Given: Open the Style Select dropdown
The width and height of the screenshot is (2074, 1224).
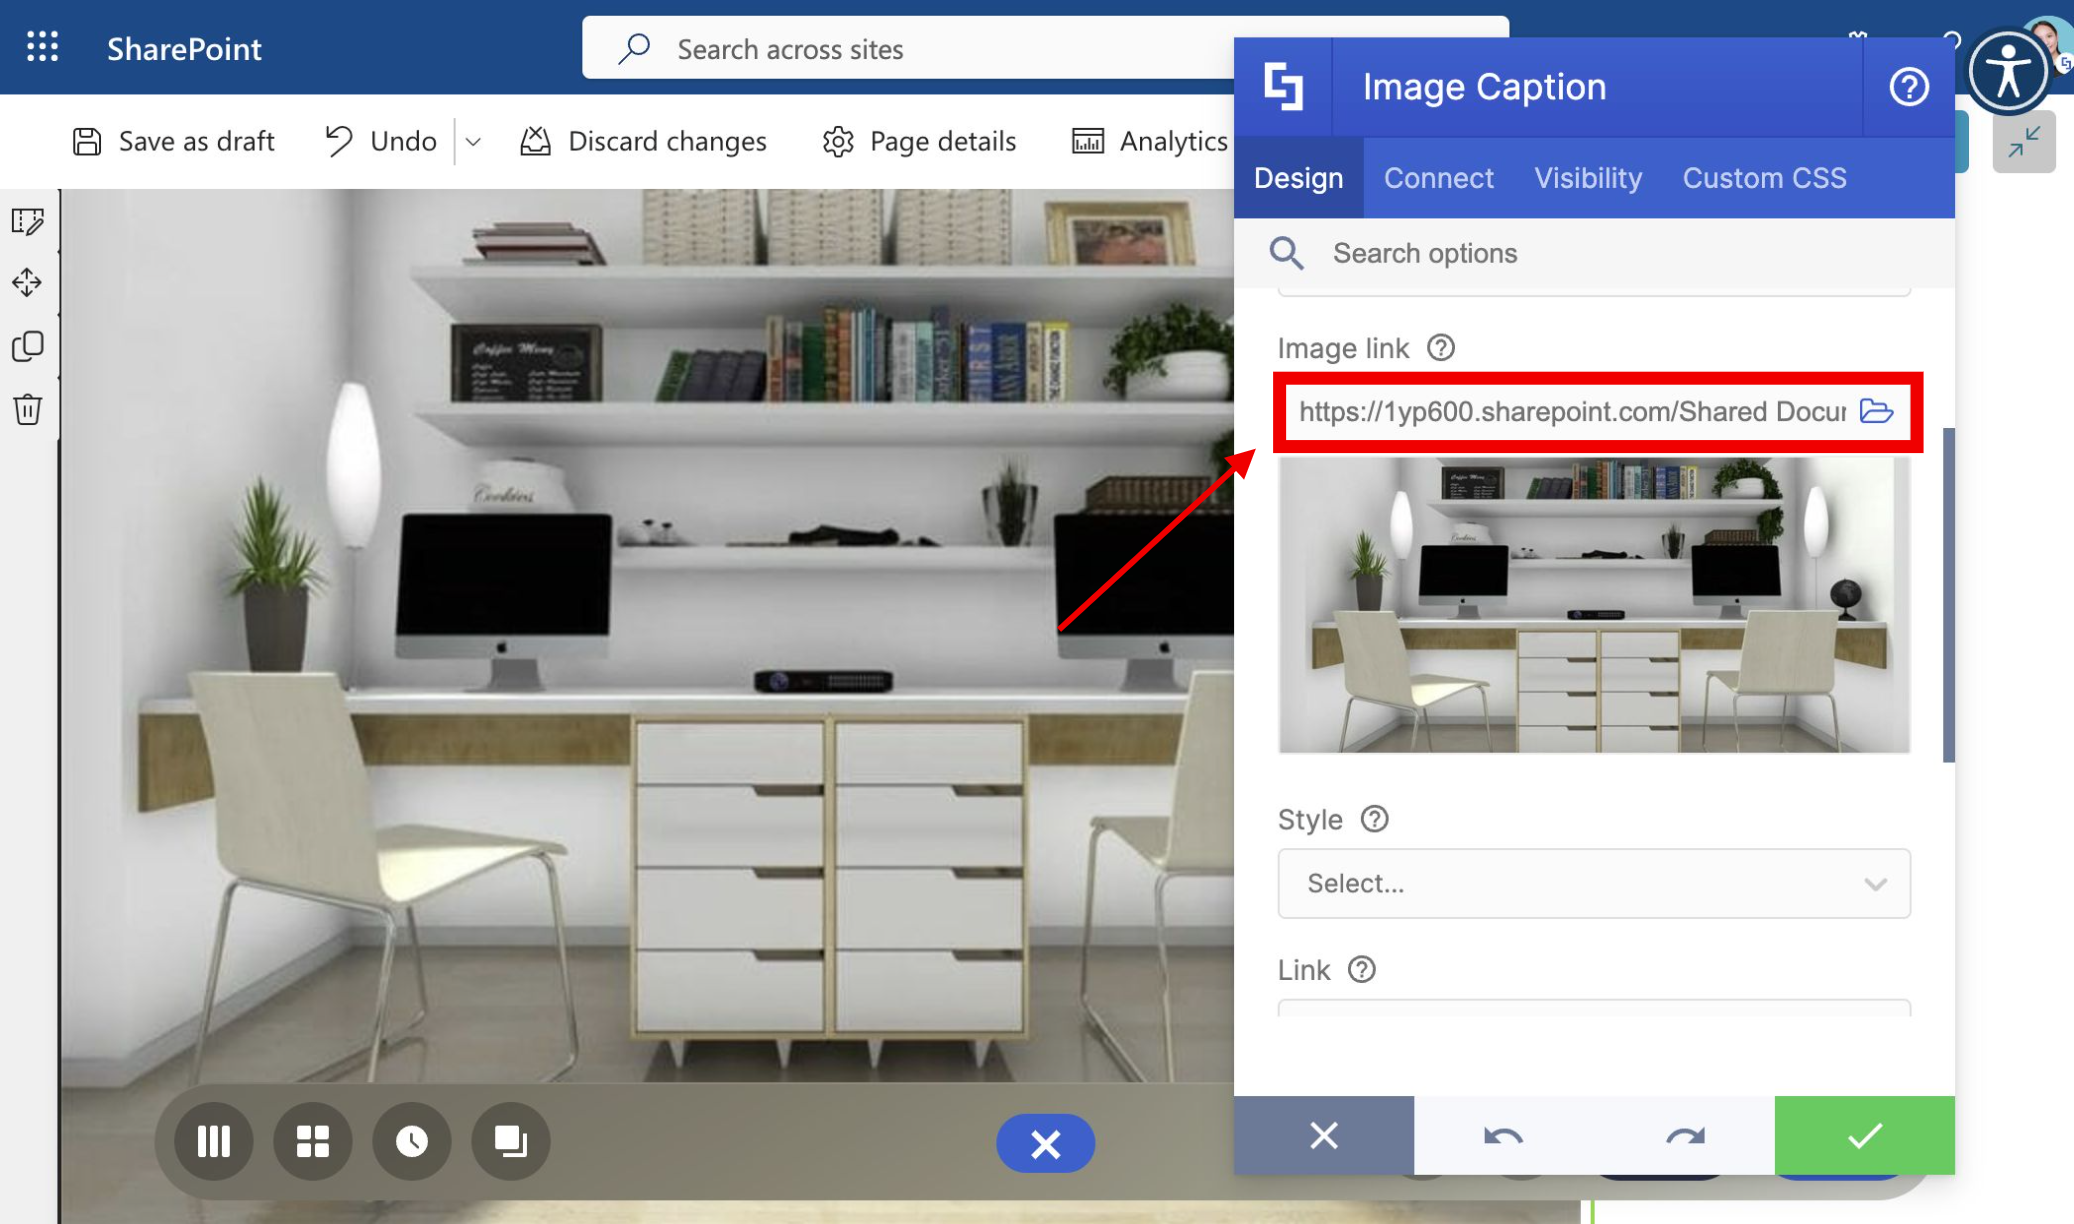Looking at the screenshot, I should (x=1593, y=883).
